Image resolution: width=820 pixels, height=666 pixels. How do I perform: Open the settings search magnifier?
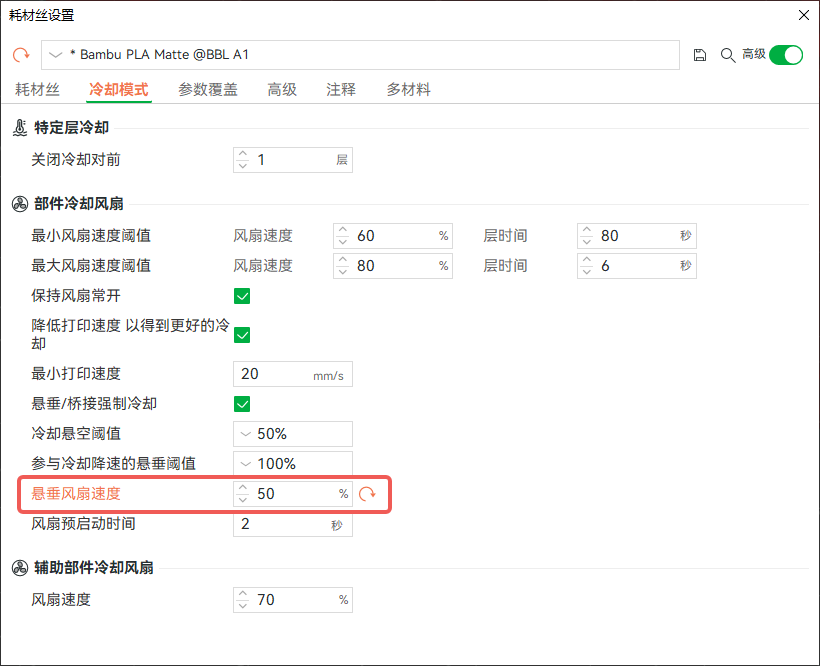pyautogui.click(x=727, y=55)
